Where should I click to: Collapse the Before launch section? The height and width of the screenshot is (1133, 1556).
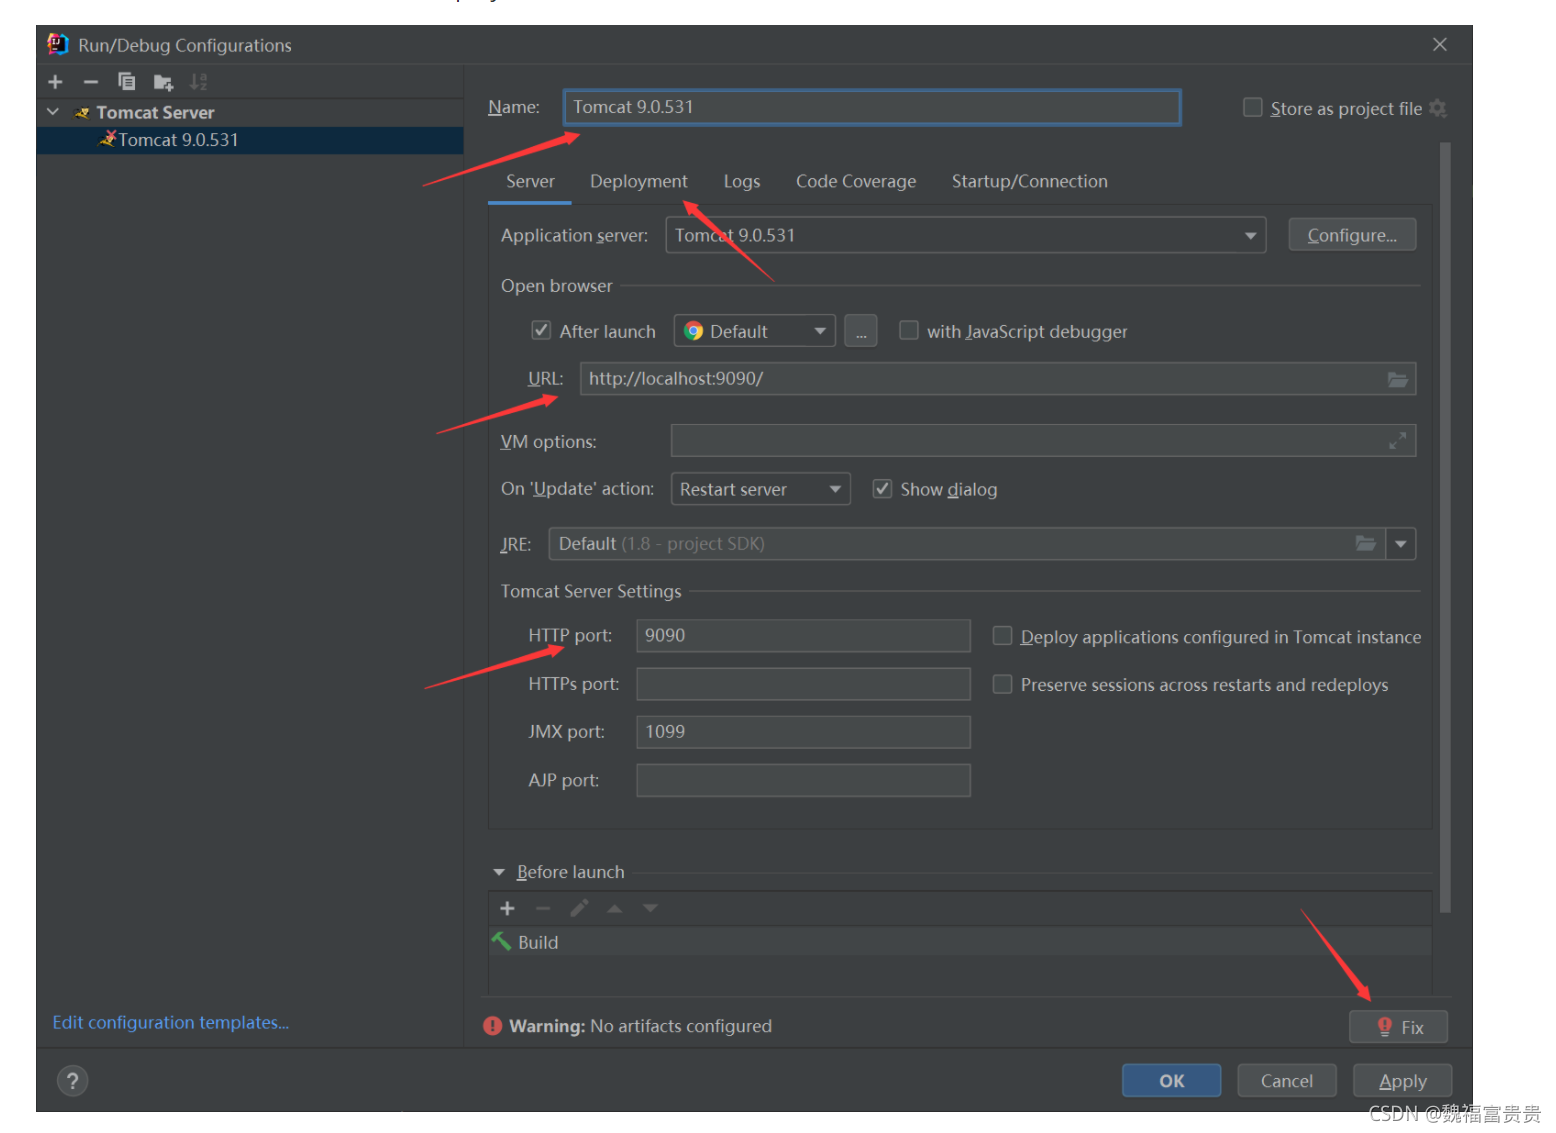(x=499, y=872)
